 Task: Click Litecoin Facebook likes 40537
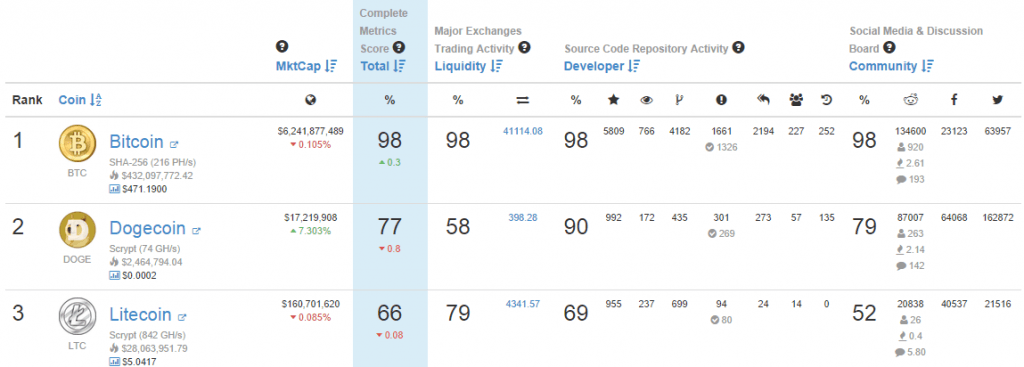click(953, 304)
